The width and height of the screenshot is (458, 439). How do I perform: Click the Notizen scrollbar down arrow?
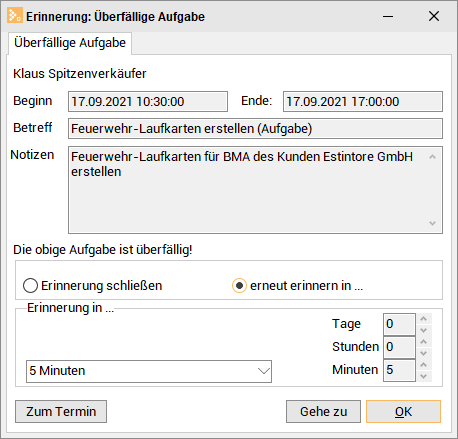[x=432, y=223]
